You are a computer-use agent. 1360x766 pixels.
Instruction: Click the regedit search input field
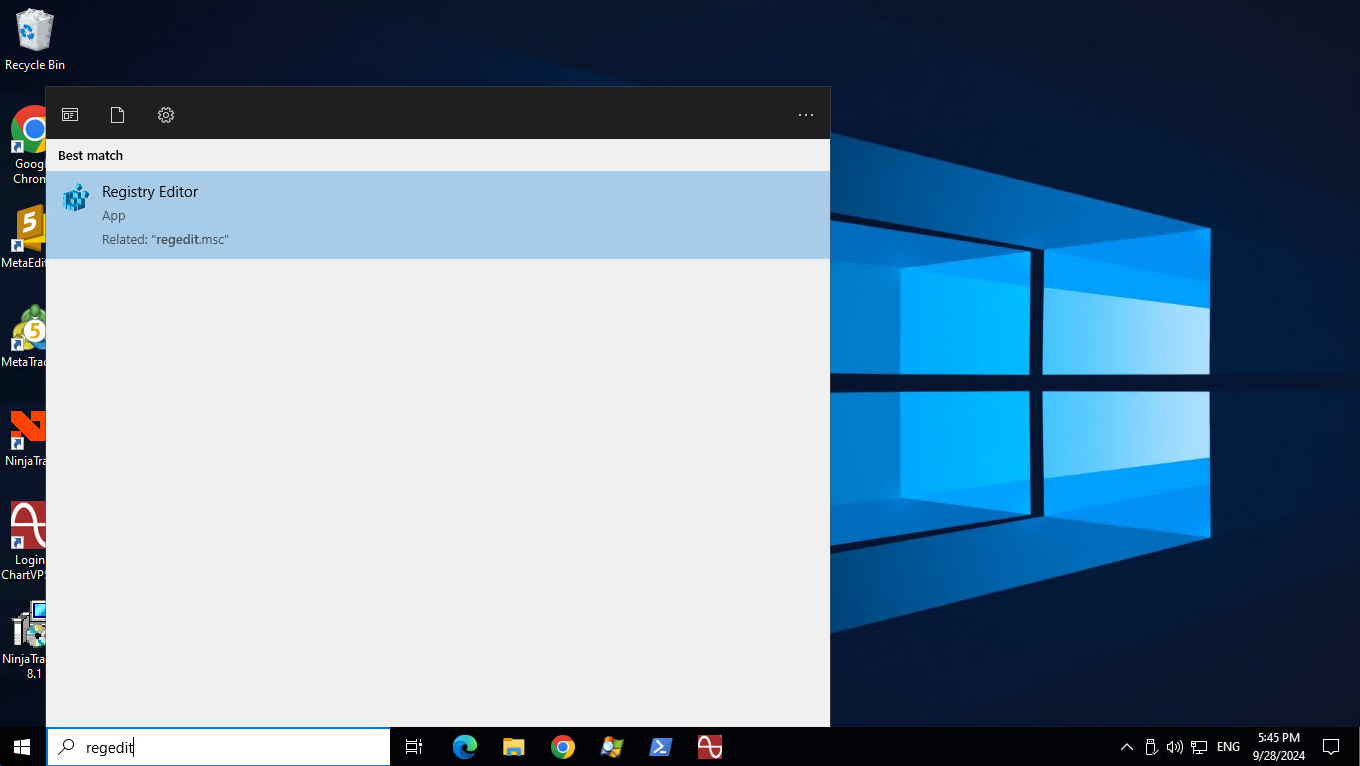[x=230, y=747]
